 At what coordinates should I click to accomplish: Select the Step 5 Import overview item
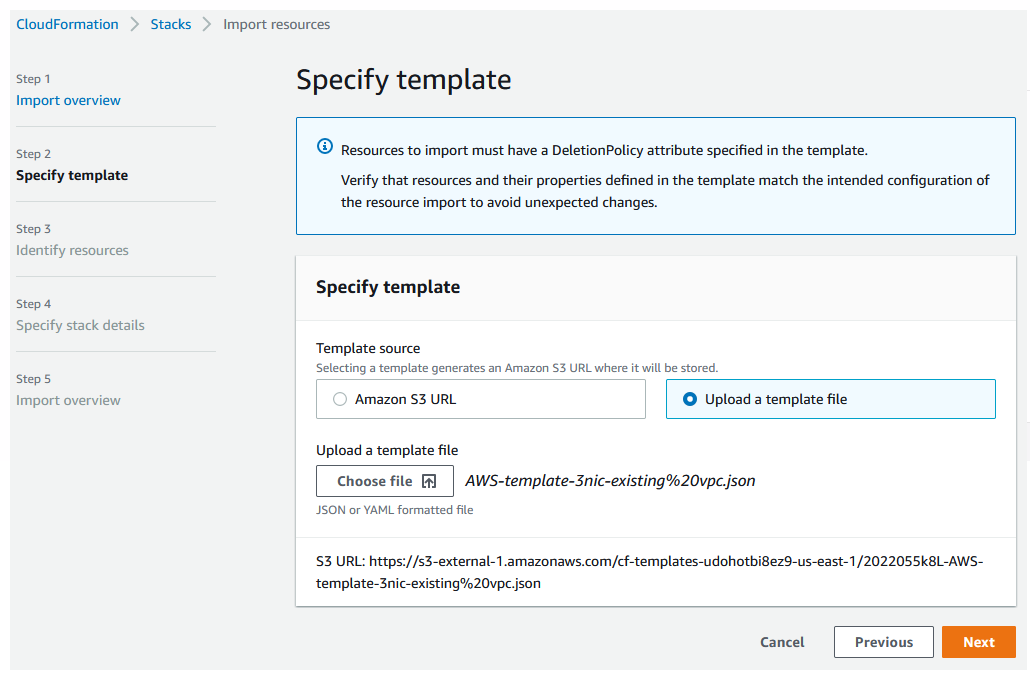click(x=68, y=400)
